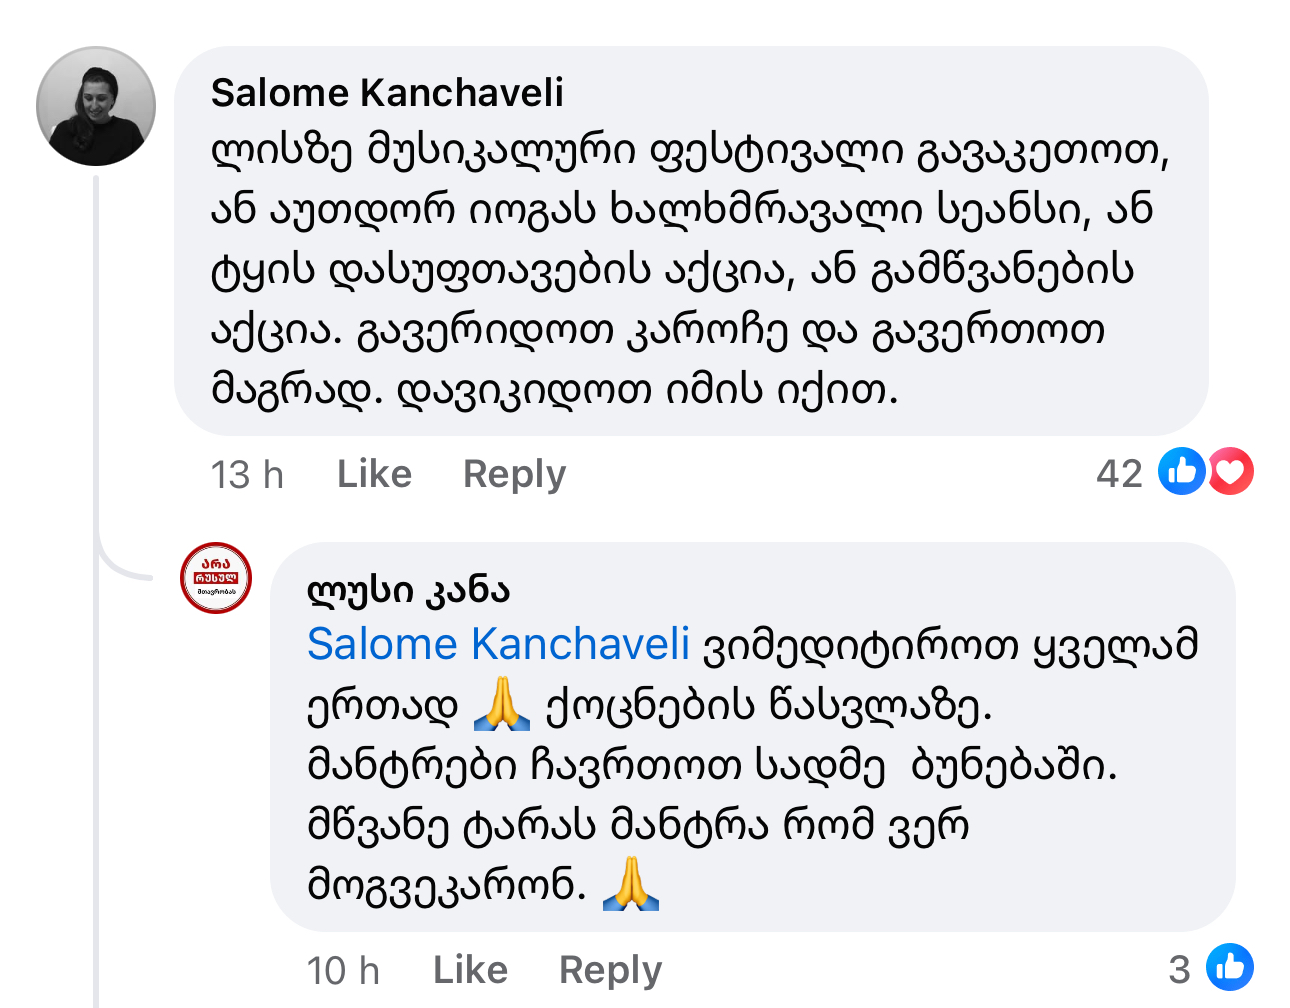
Task: Open Salome Kanchaveli's name above her comment
Action: tap(387, 93)
